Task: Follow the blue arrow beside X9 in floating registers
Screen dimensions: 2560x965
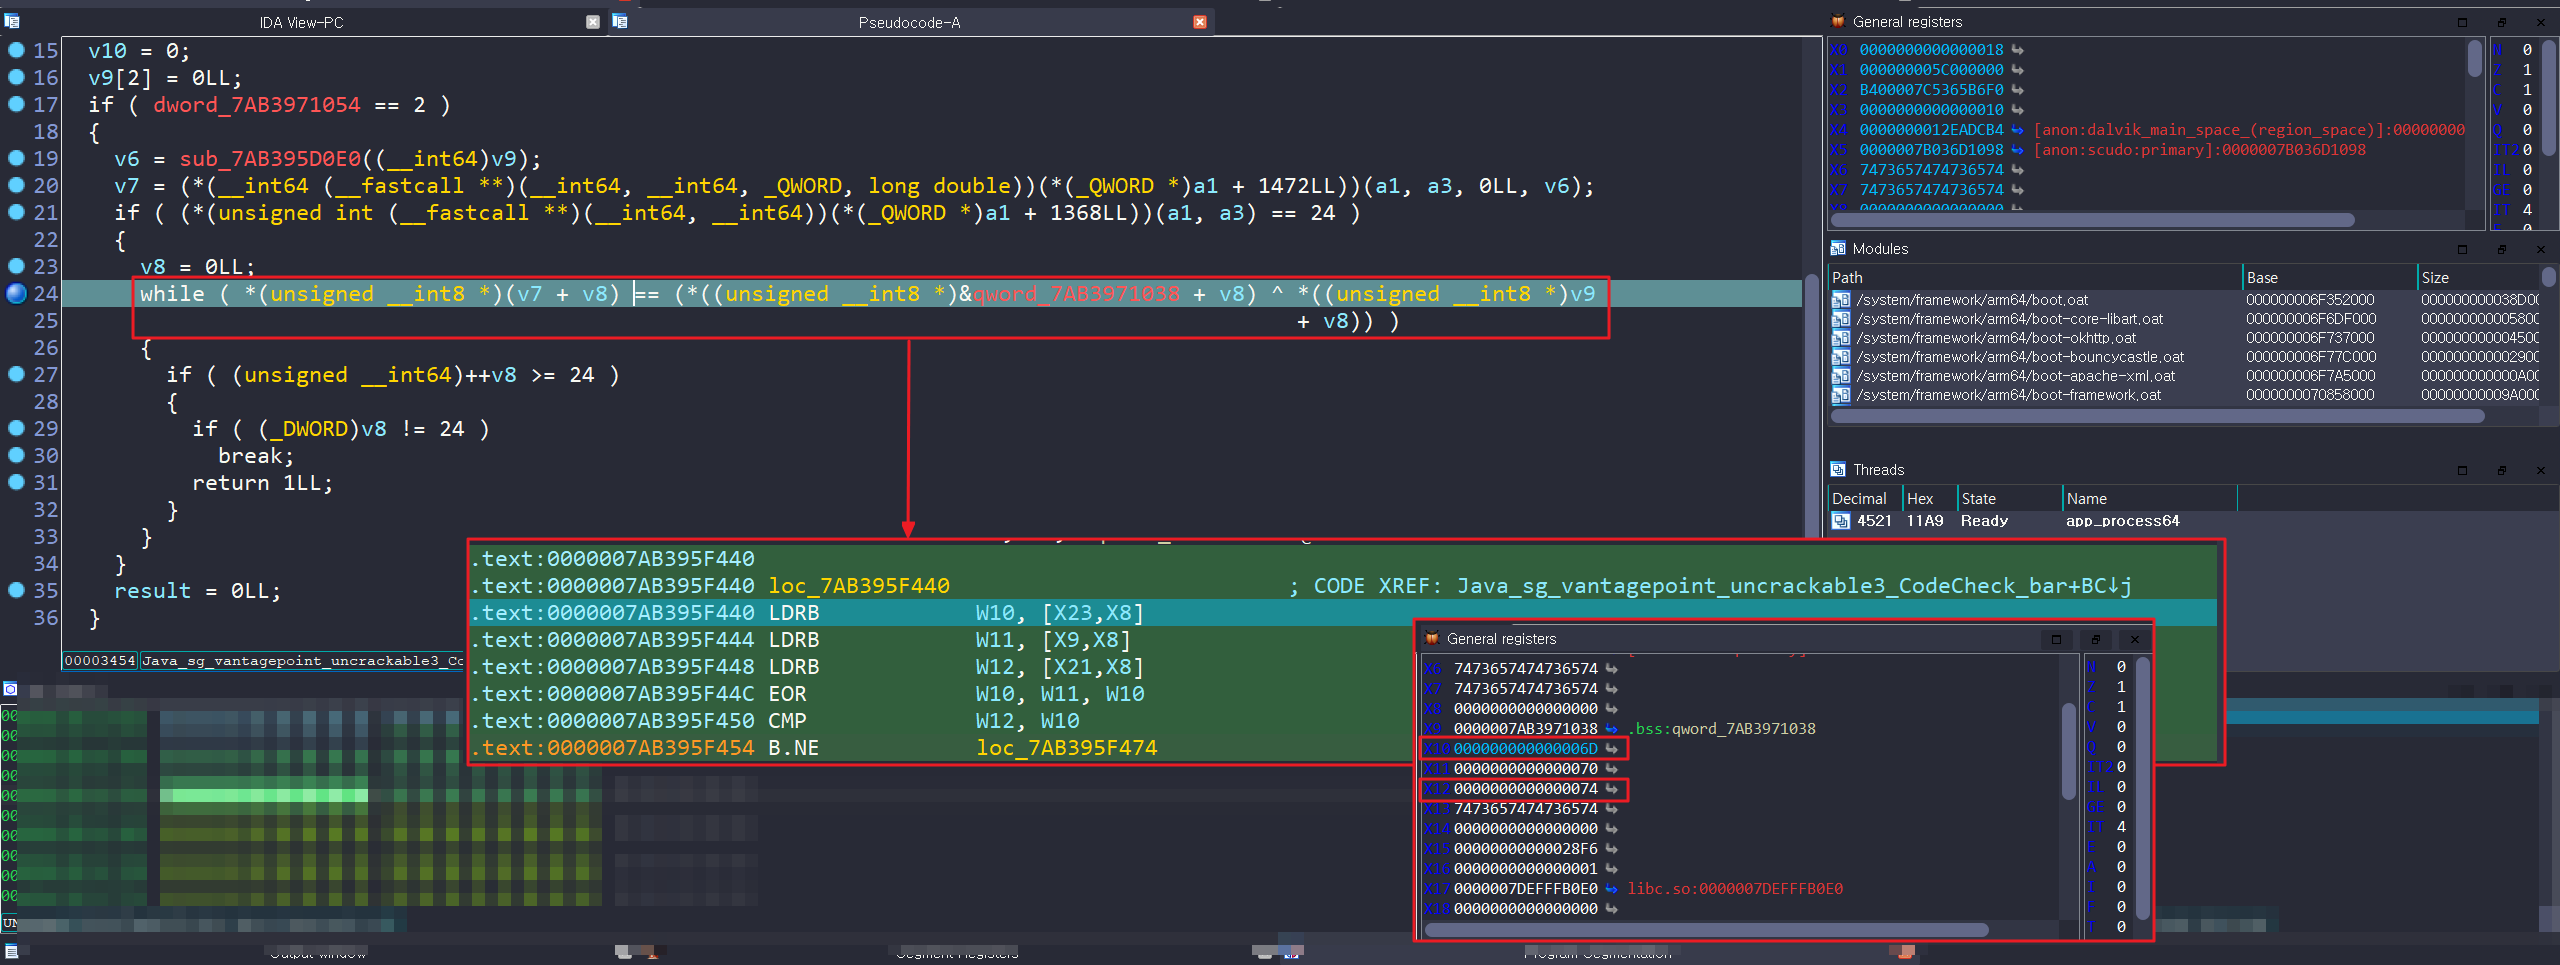Action: pos(1611,729)
